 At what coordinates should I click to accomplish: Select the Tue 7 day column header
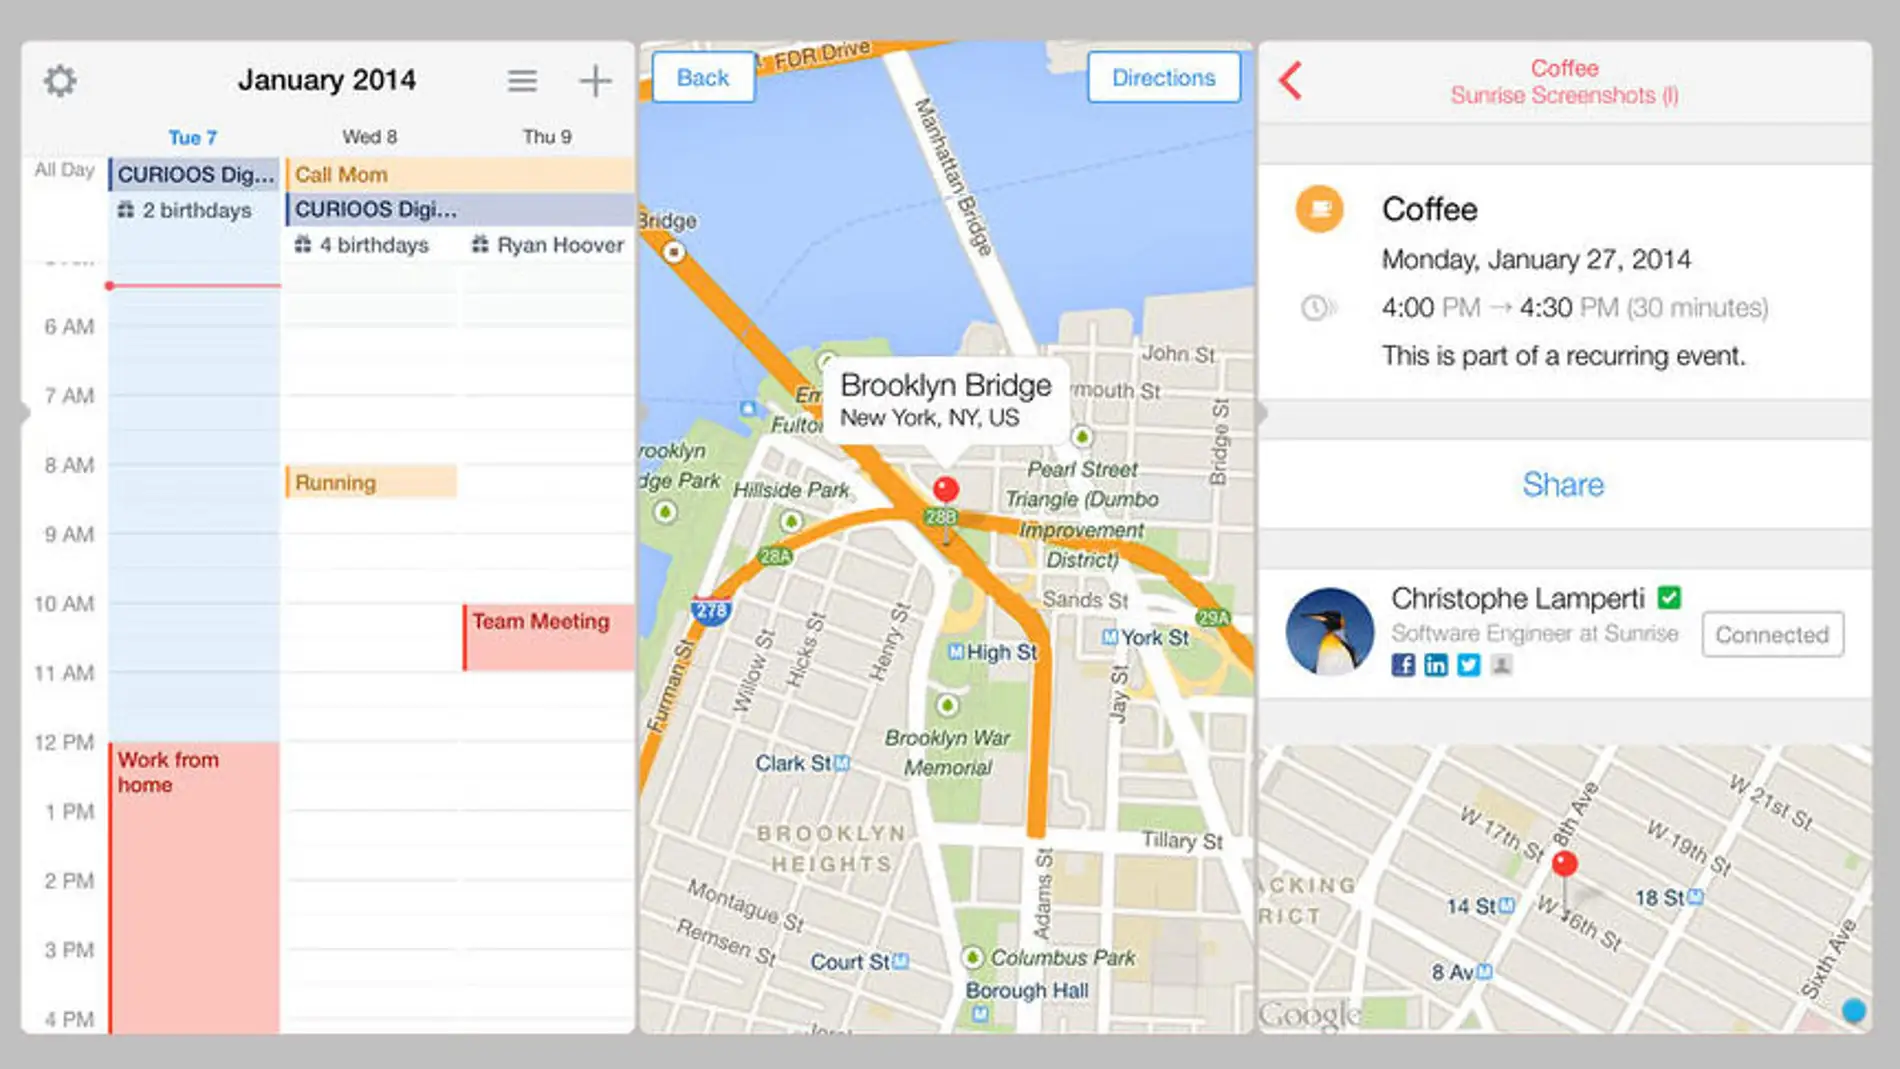click(x=192, y=137)
